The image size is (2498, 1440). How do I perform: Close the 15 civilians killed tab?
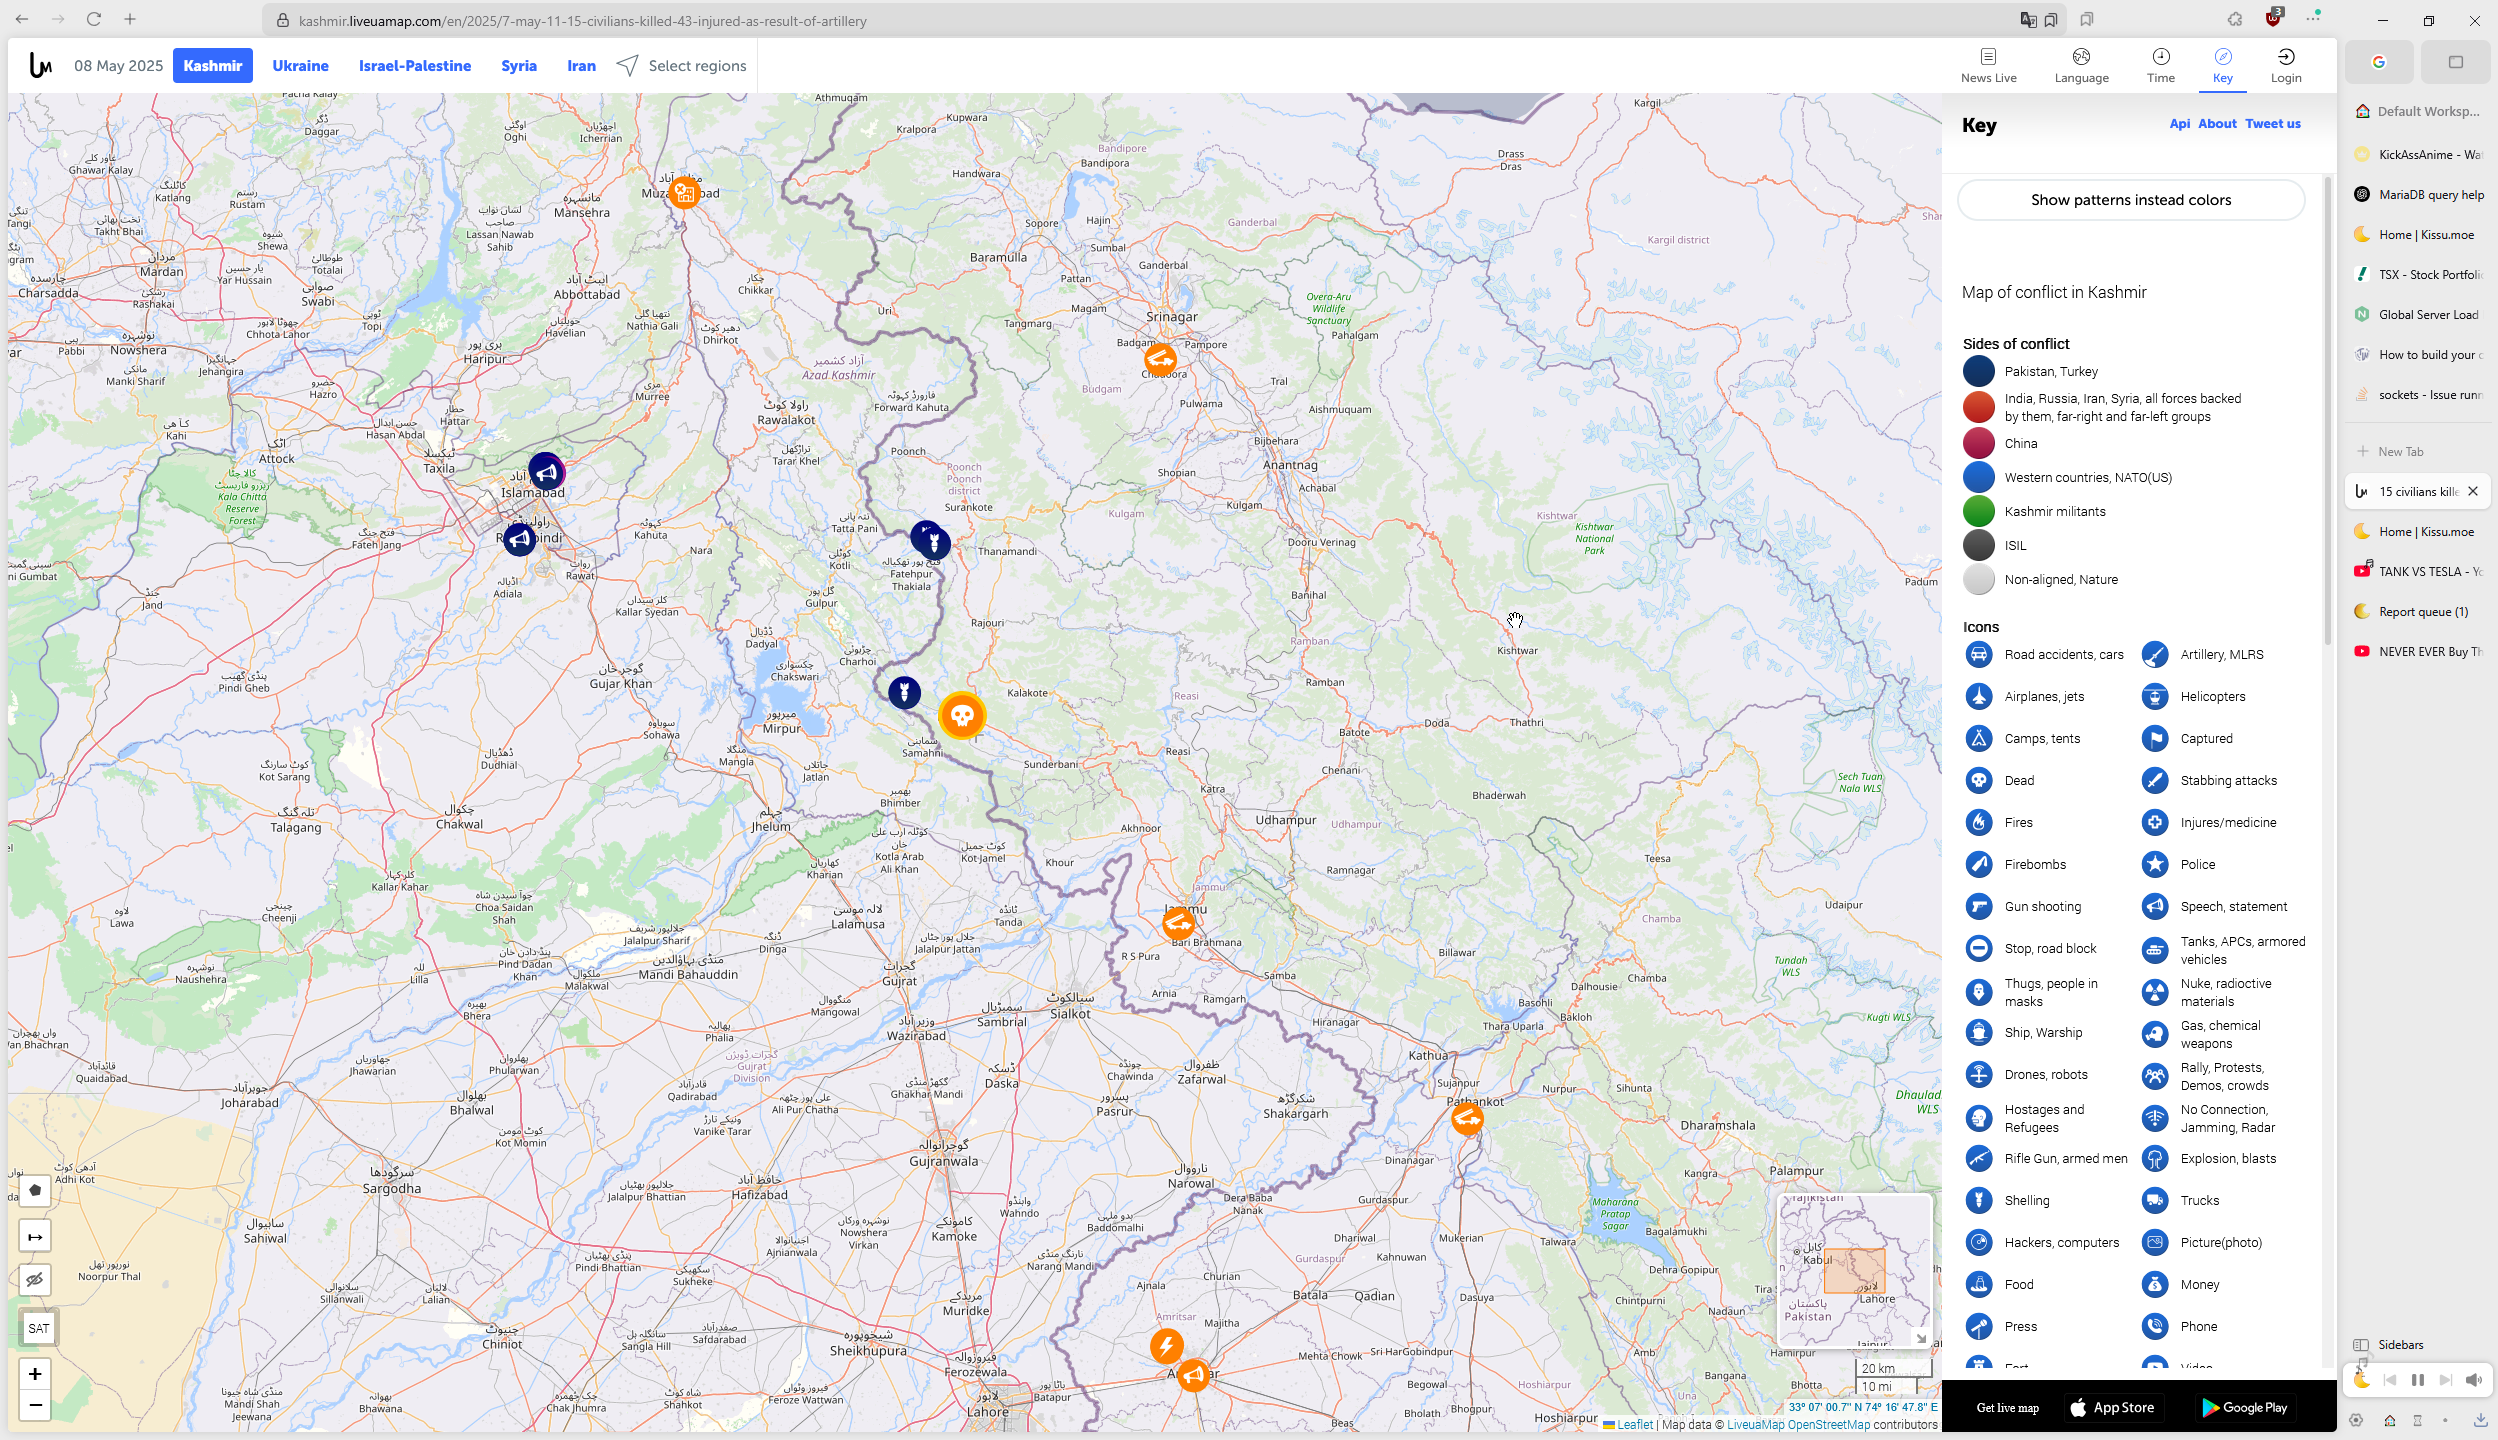[x=2473, y=491]
